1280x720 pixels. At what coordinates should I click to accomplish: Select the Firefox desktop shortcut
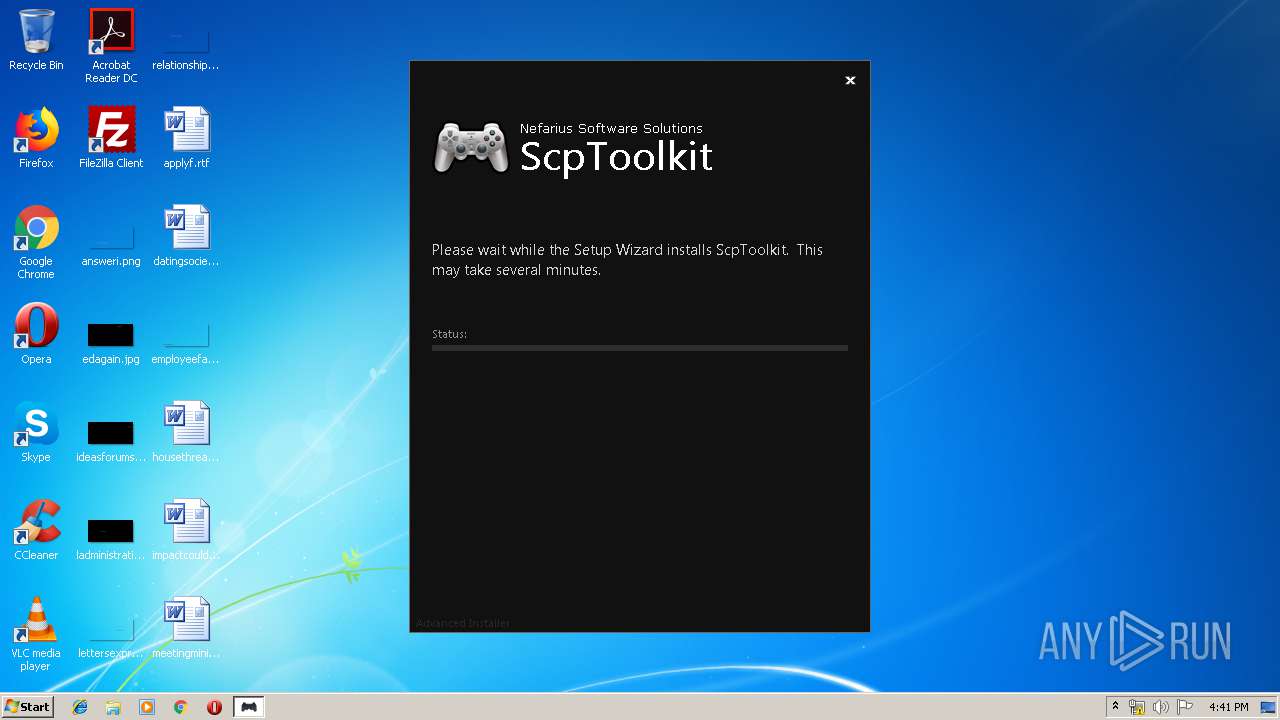(x=36, y=138)
